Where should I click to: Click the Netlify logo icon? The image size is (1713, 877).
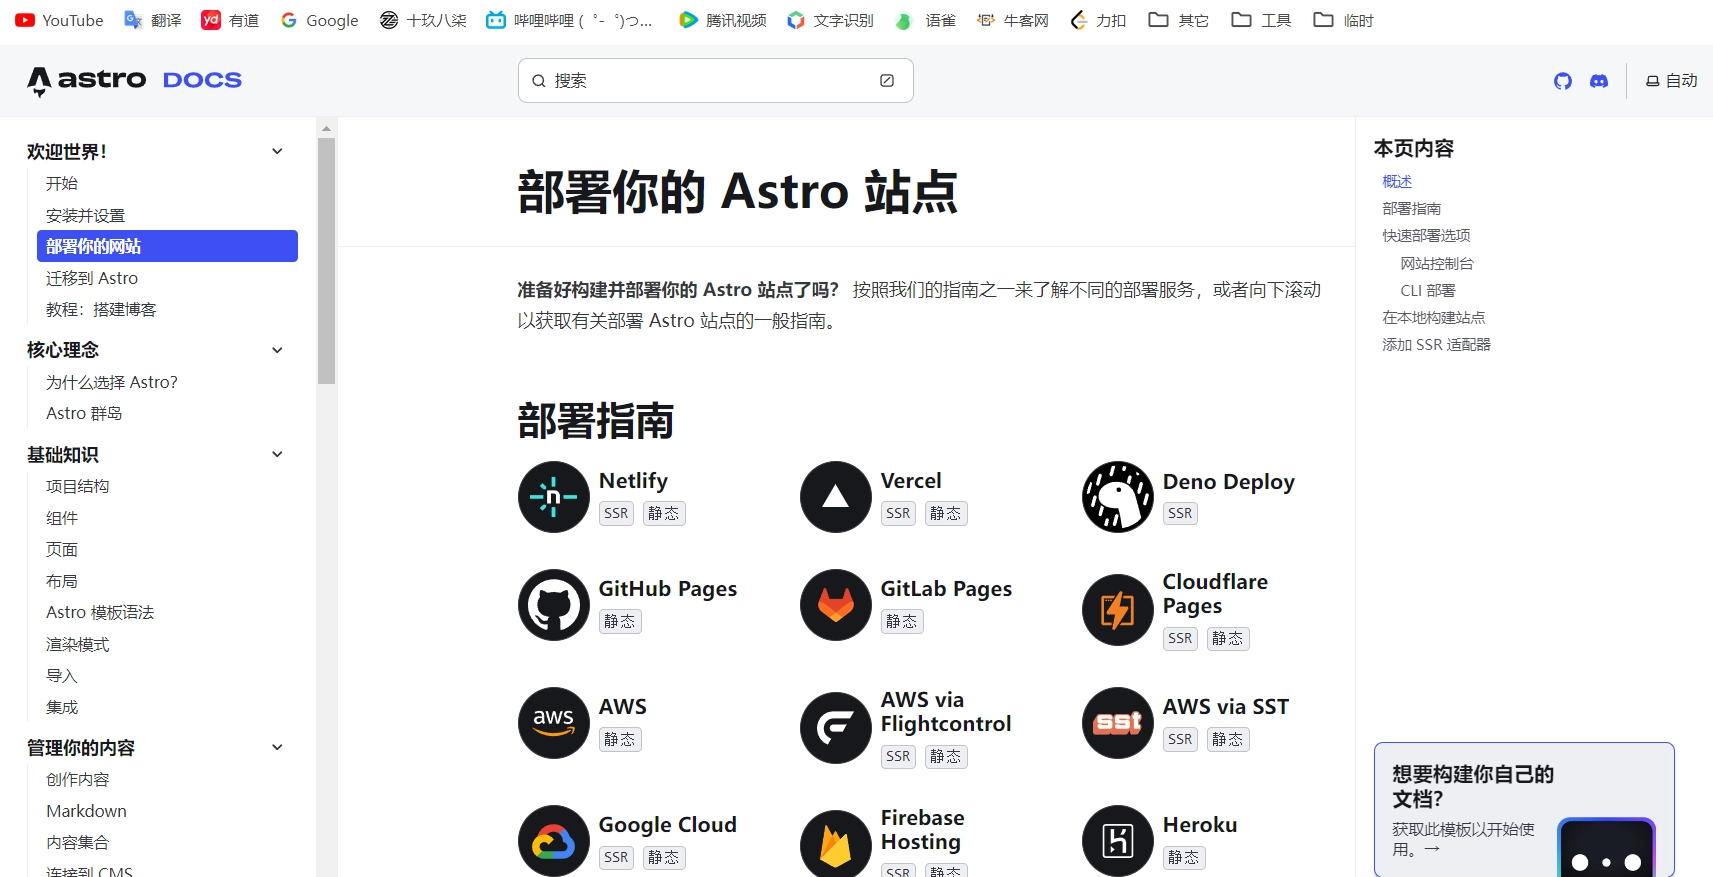(553, 497)
